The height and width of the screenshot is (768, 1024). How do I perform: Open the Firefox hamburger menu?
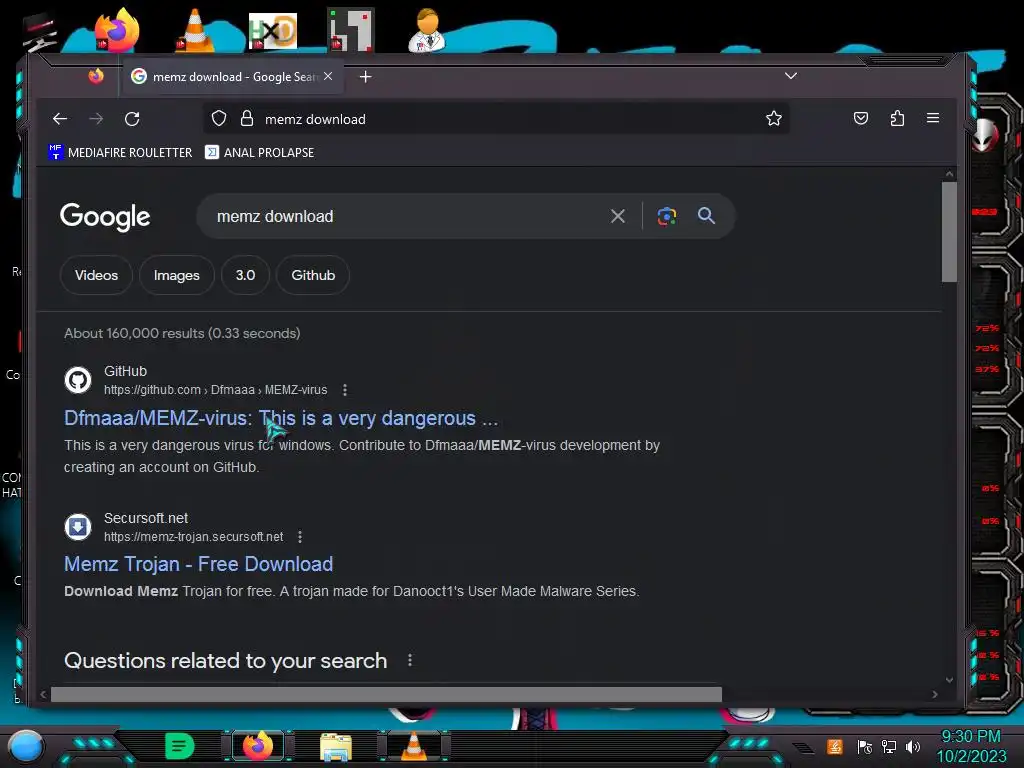point(933,118)
